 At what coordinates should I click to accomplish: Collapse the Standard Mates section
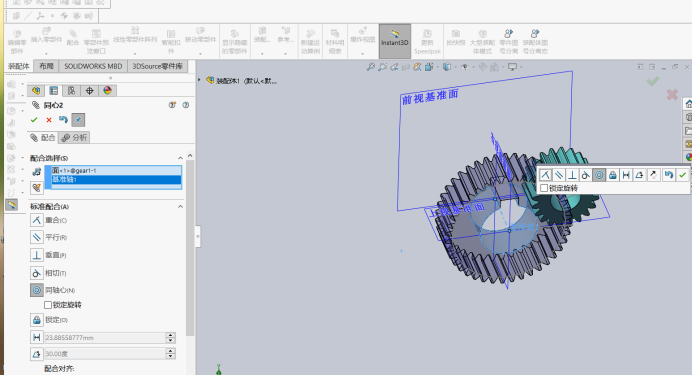[x=180, y=207]
